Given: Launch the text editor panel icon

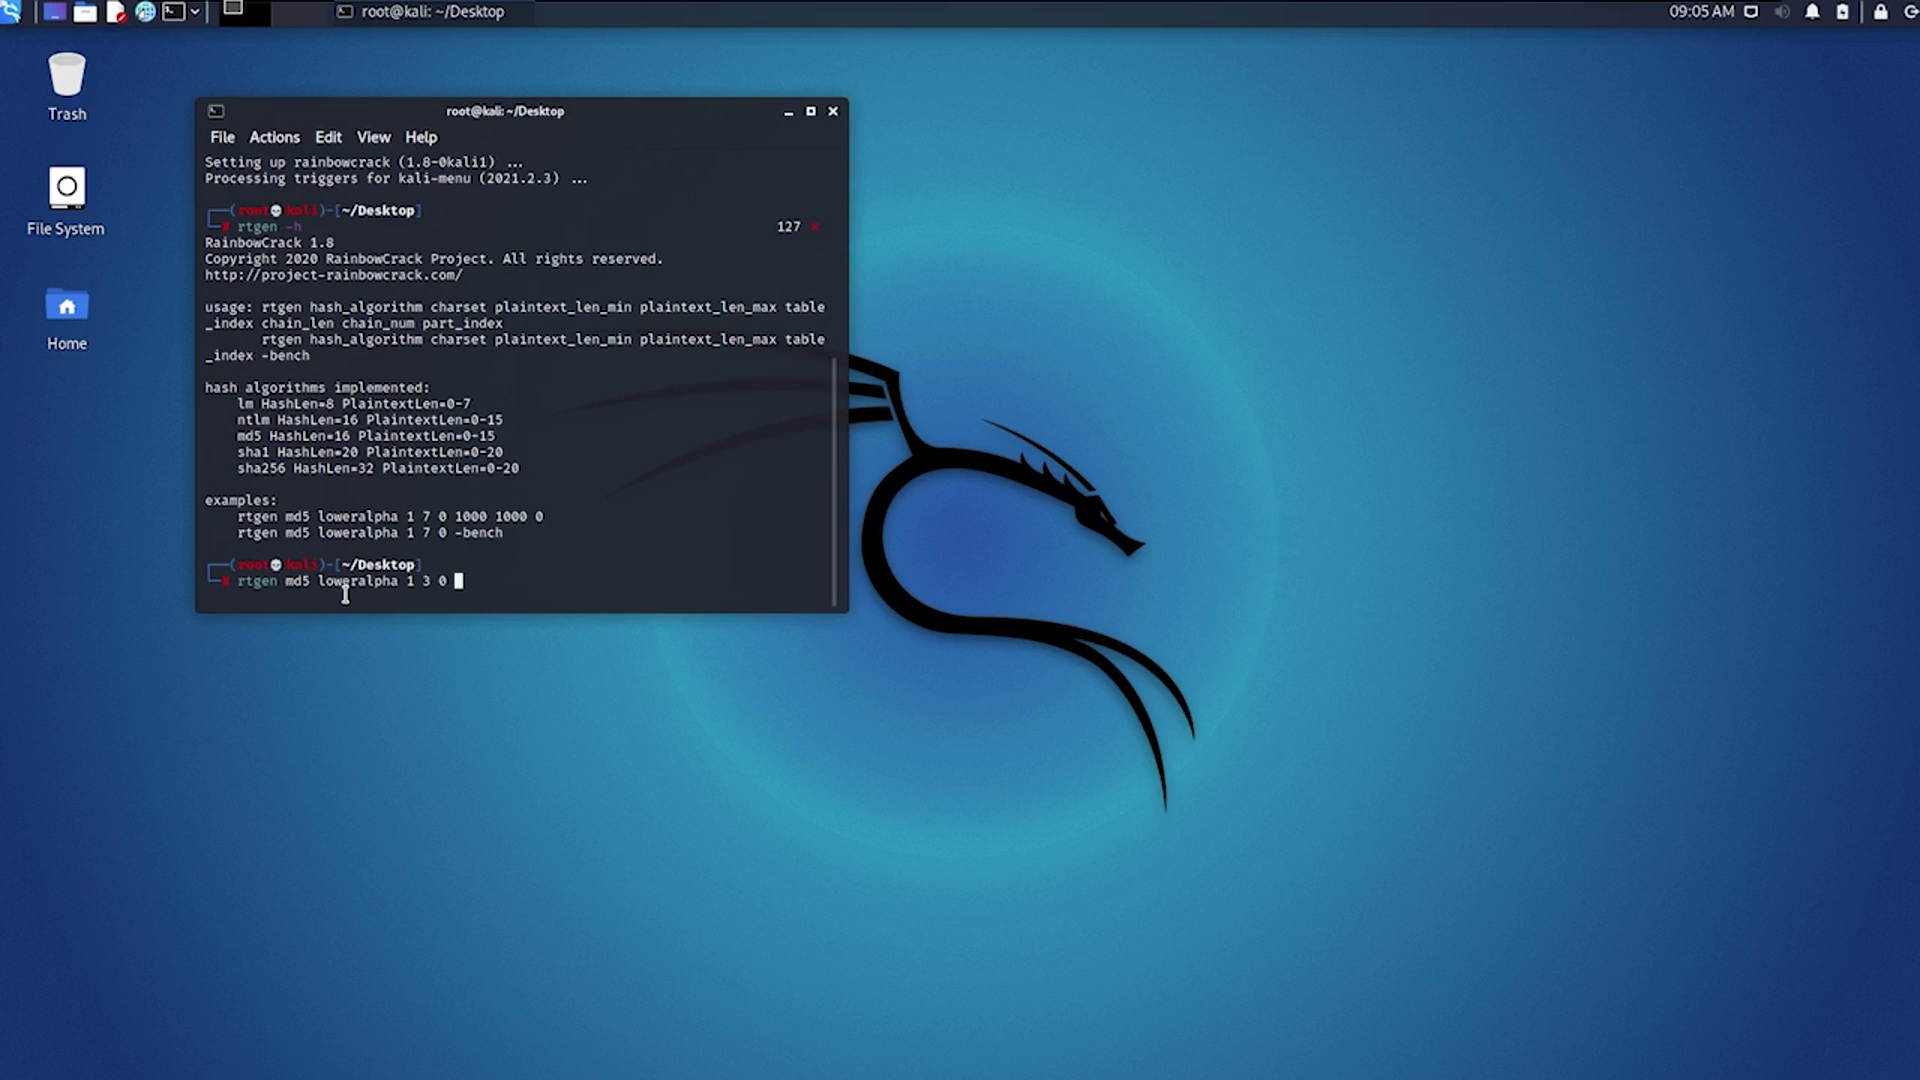Looking at the screenshot, I should [116, 12].
